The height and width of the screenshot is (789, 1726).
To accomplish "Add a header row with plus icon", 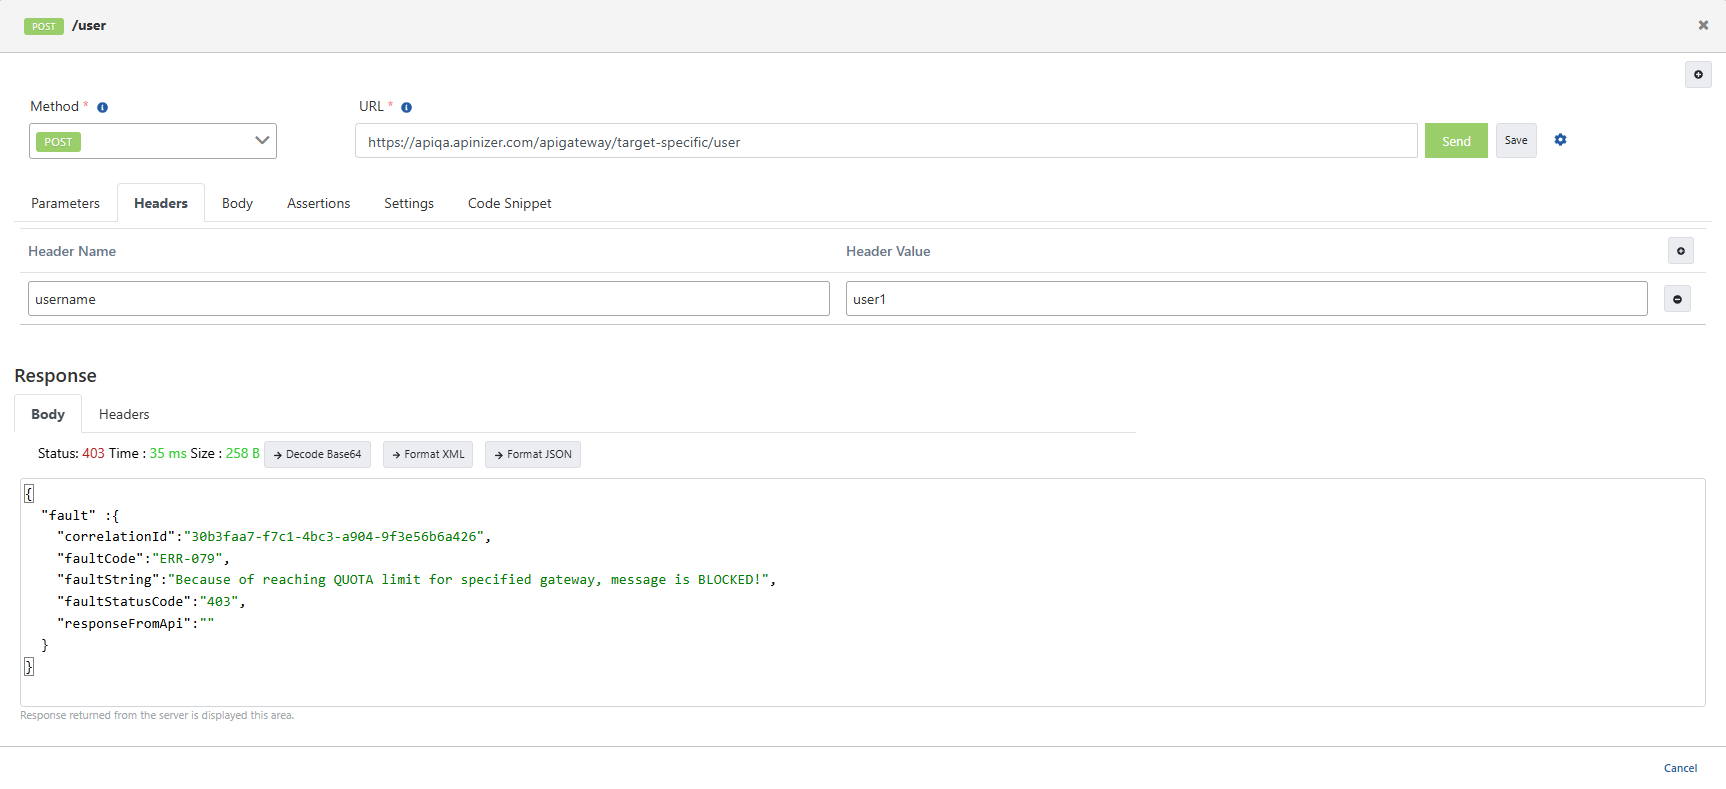I will (x=1680, y=251).
